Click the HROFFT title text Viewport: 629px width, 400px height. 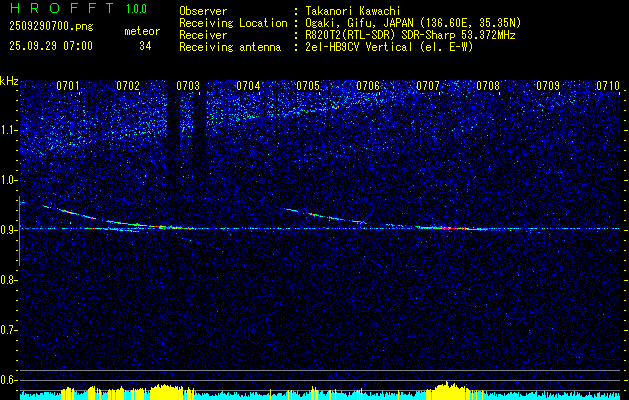click(60, 9)
